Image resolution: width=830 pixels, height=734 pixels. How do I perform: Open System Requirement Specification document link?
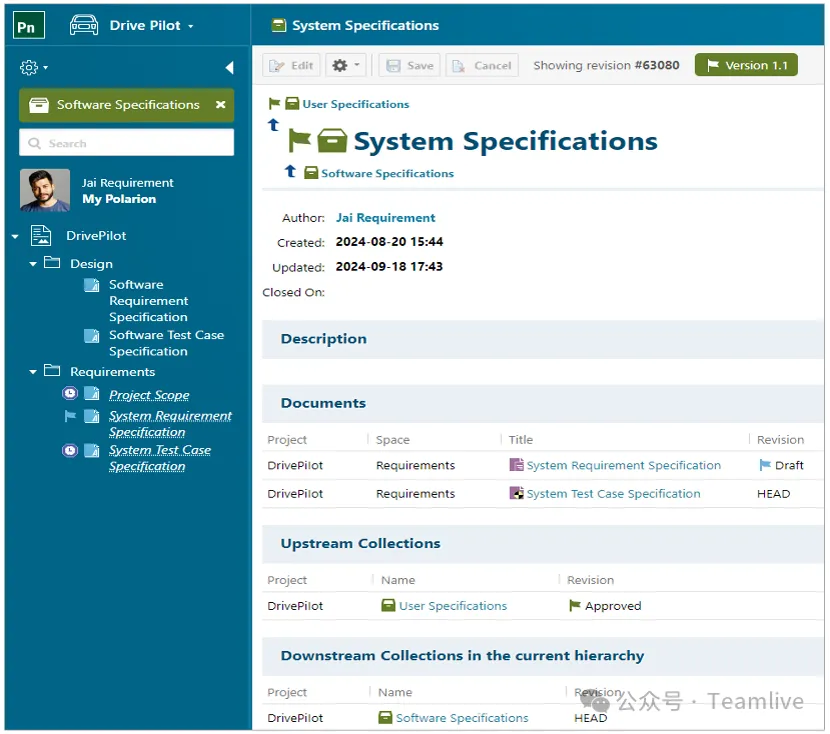(x=624, y=465)
